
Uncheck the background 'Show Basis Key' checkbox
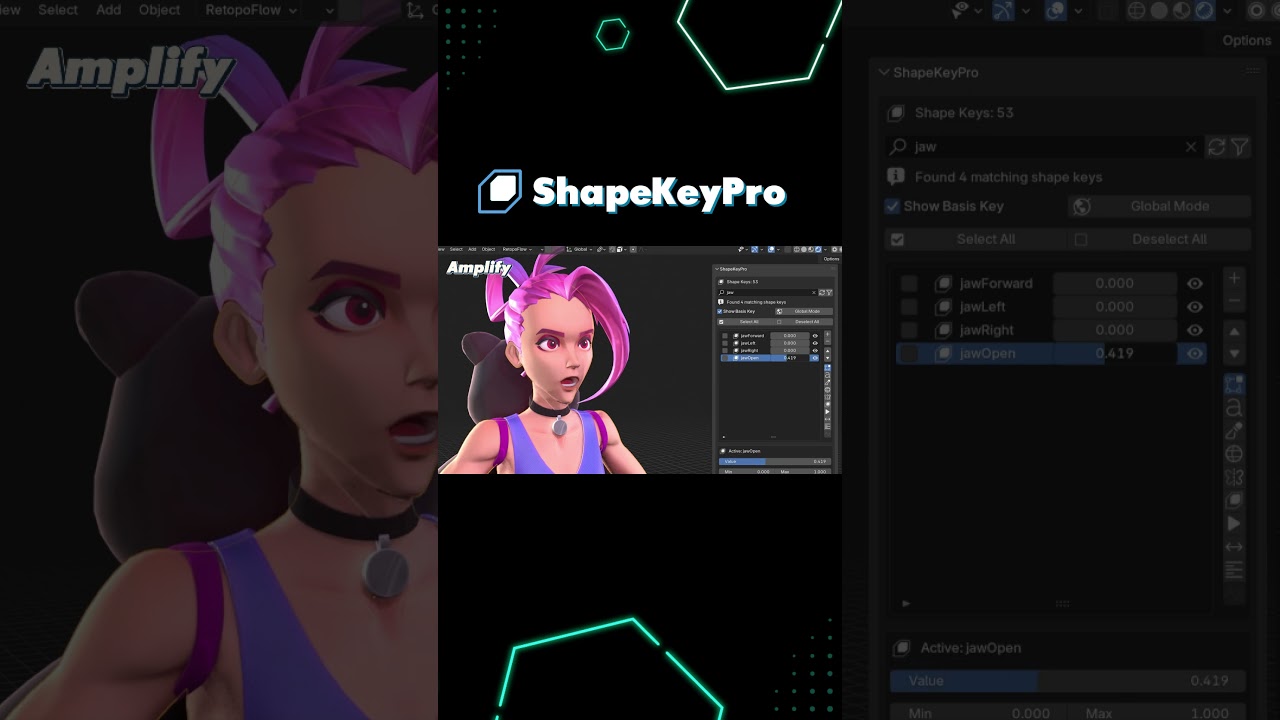pos(893,206)
